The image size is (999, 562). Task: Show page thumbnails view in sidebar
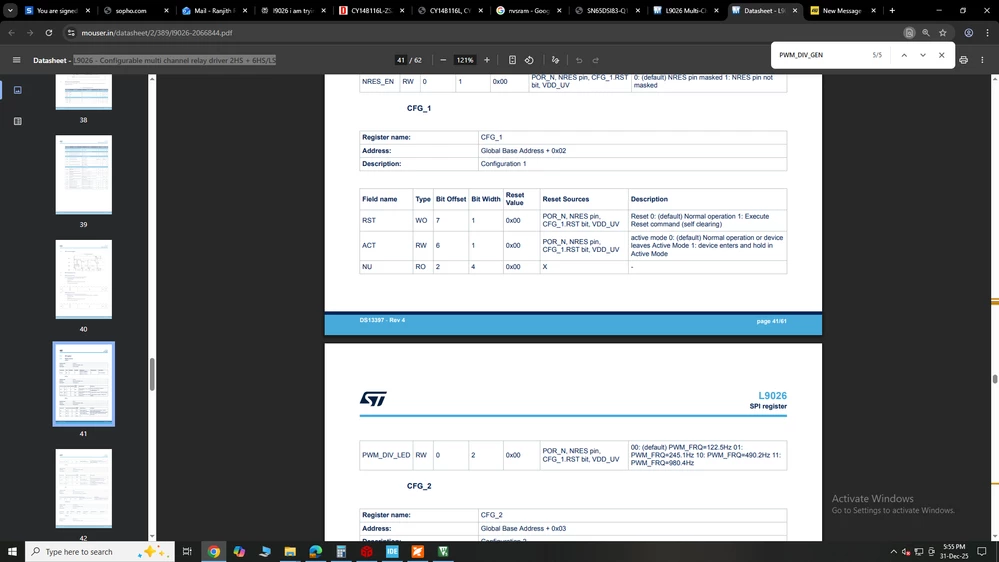(18, 90)
